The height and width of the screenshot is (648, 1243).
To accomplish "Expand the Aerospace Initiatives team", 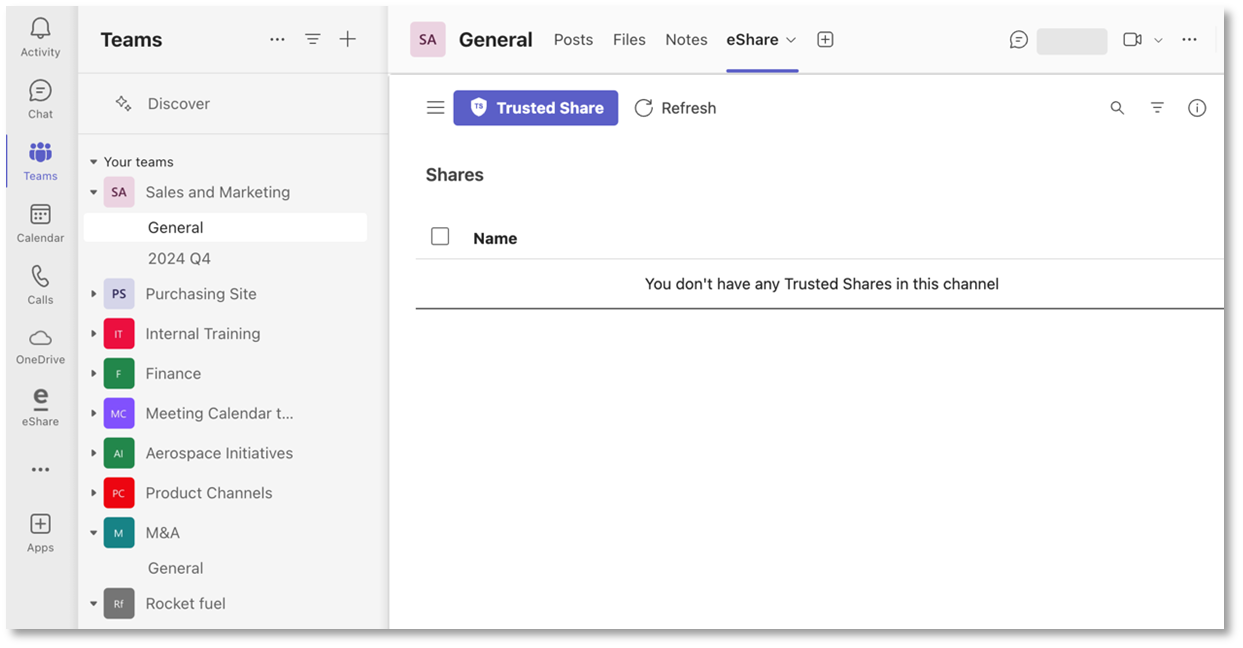I will tap(94, 453).
